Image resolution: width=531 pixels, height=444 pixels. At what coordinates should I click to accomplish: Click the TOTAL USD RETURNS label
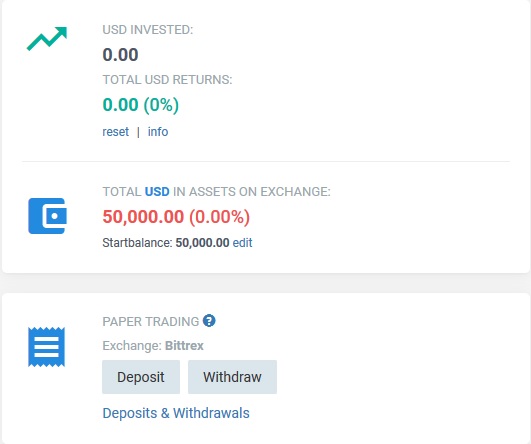tap(167, 80)
